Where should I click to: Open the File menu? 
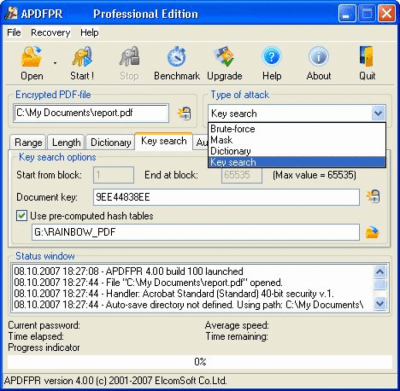pyautogui.click(x=14, y=33)
